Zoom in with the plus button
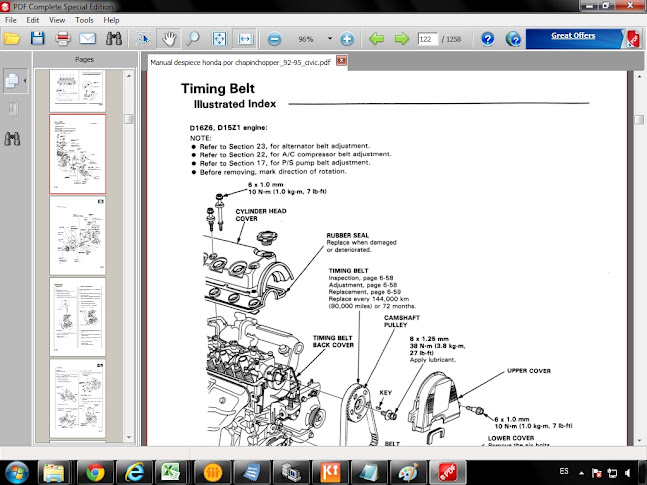The image size is (647, 485). tap(347, 39)
